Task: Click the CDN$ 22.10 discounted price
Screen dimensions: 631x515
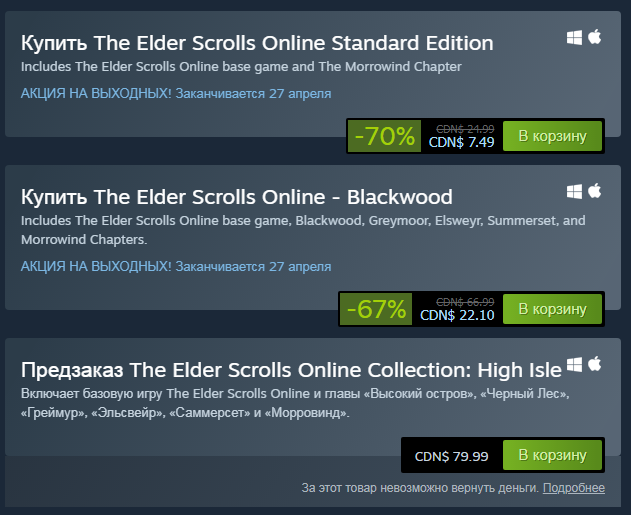Action: 457,315
